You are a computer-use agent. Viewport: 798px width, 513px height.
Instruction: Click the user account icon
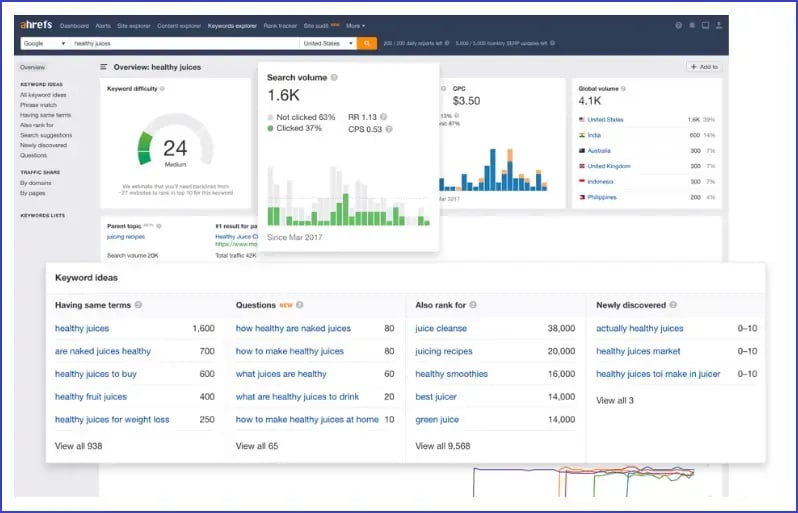click(x=718, y=25)
